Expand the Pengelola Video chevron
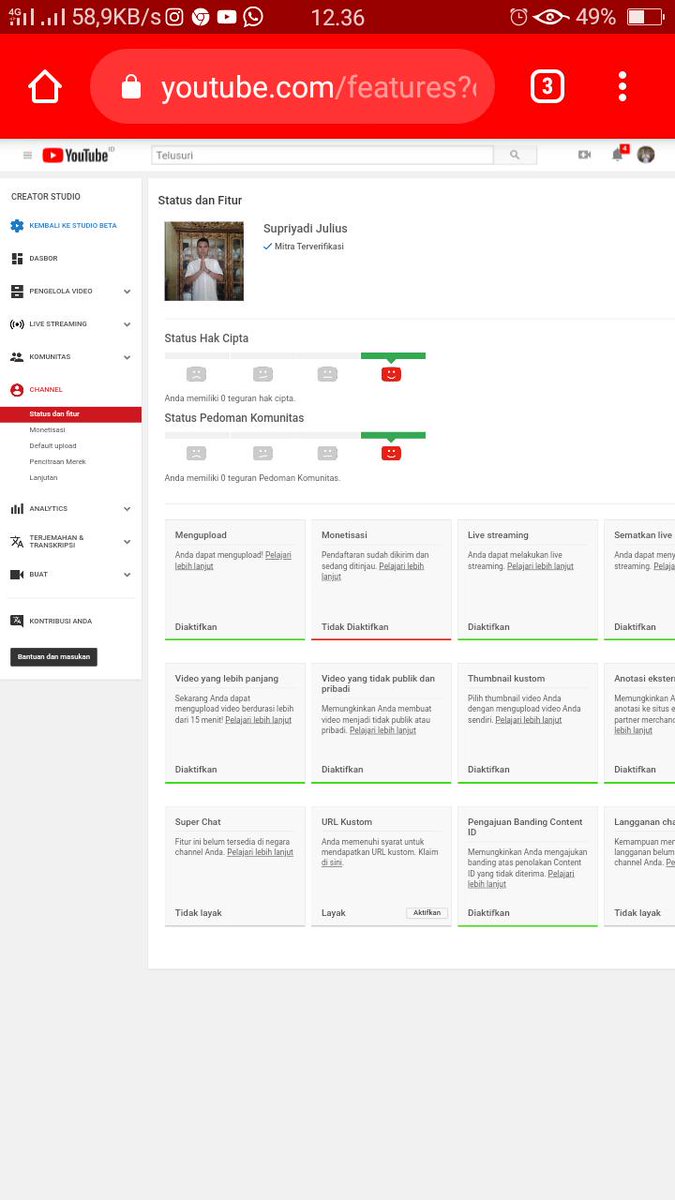 tap(127, 292)
